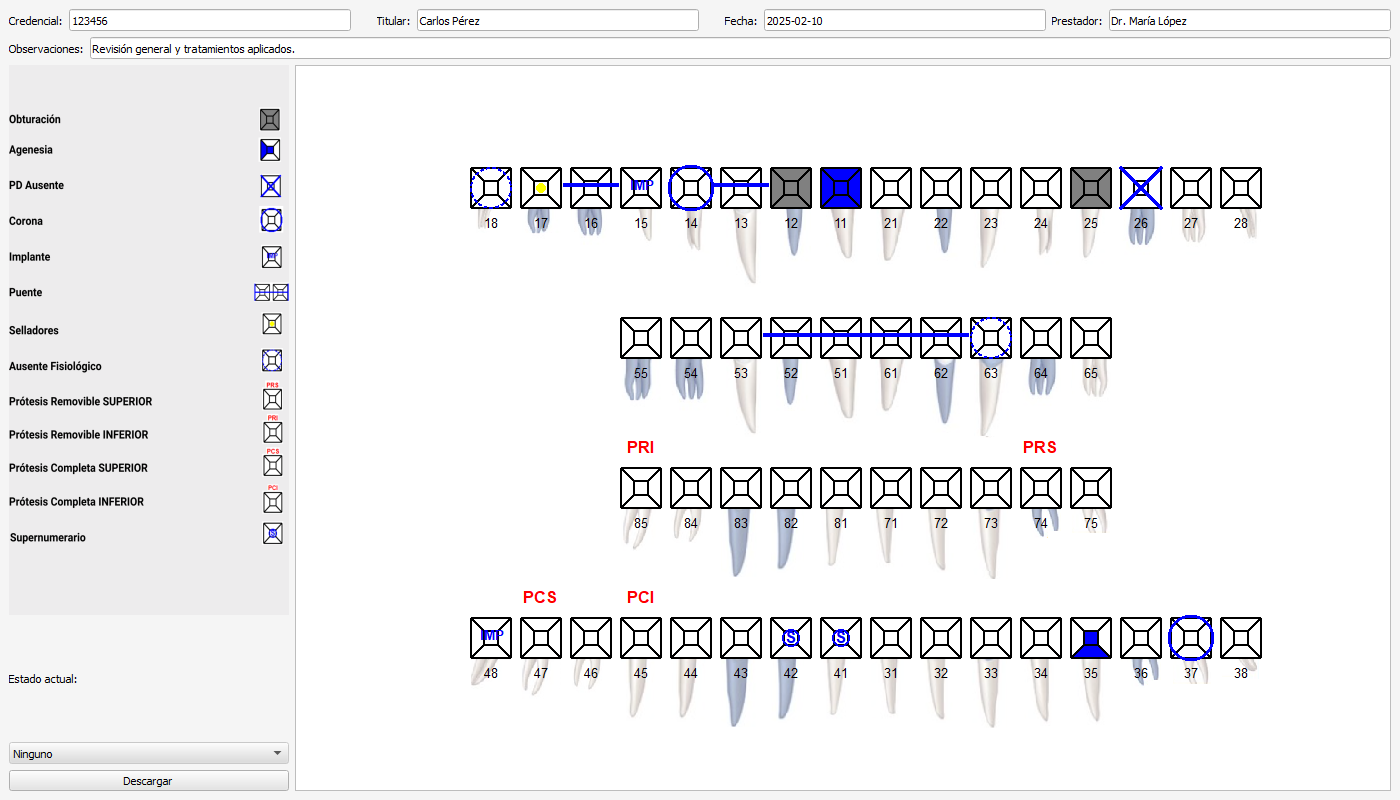
Task: Click tooth 65 box
Action: (x=1091, y=338)
